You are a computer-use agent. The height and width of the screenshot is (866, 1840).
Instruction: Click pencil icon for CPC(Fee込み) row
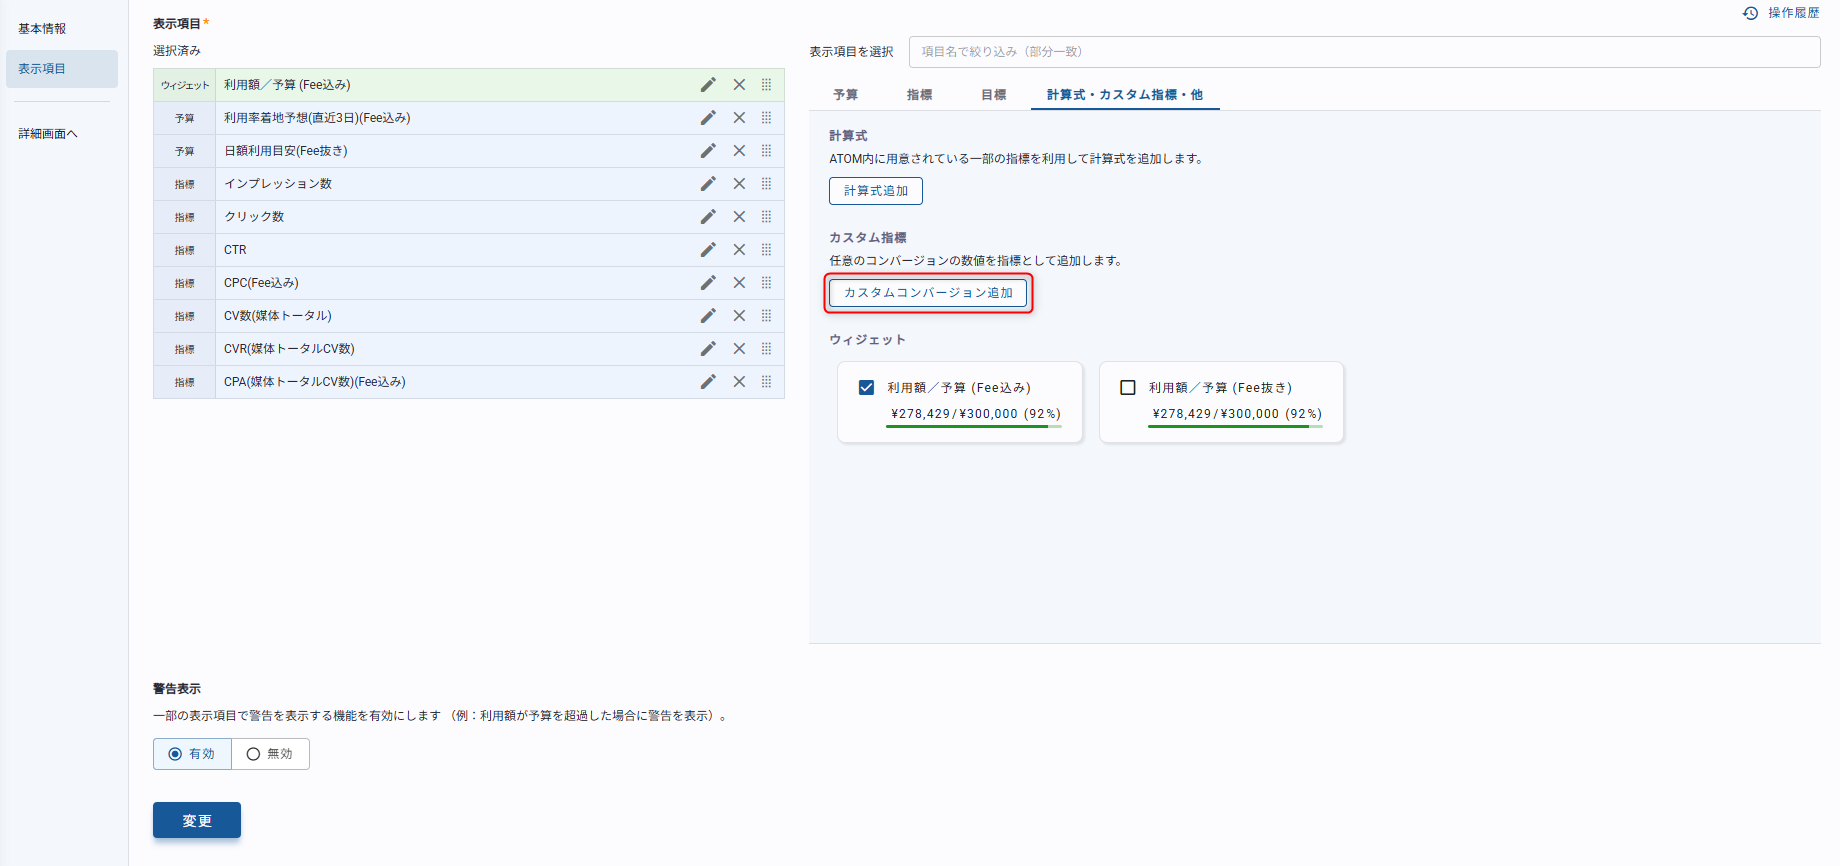(708, 283)
